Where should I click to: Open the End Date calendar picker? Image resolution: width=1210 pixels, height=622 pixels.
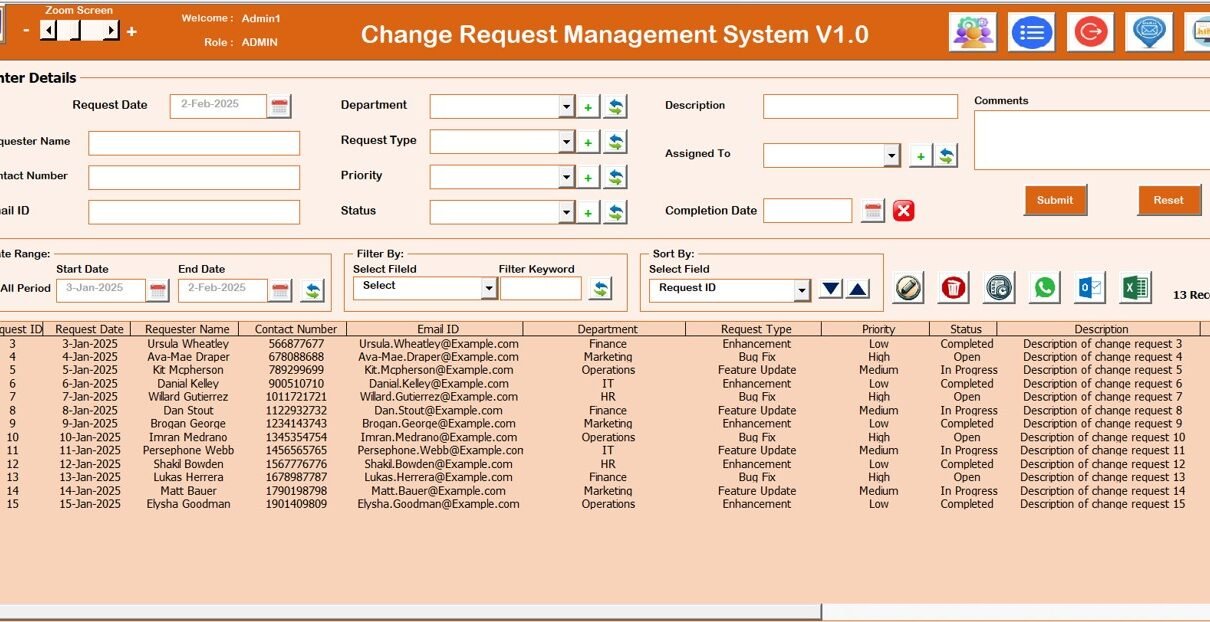click(x=281, y=291)
